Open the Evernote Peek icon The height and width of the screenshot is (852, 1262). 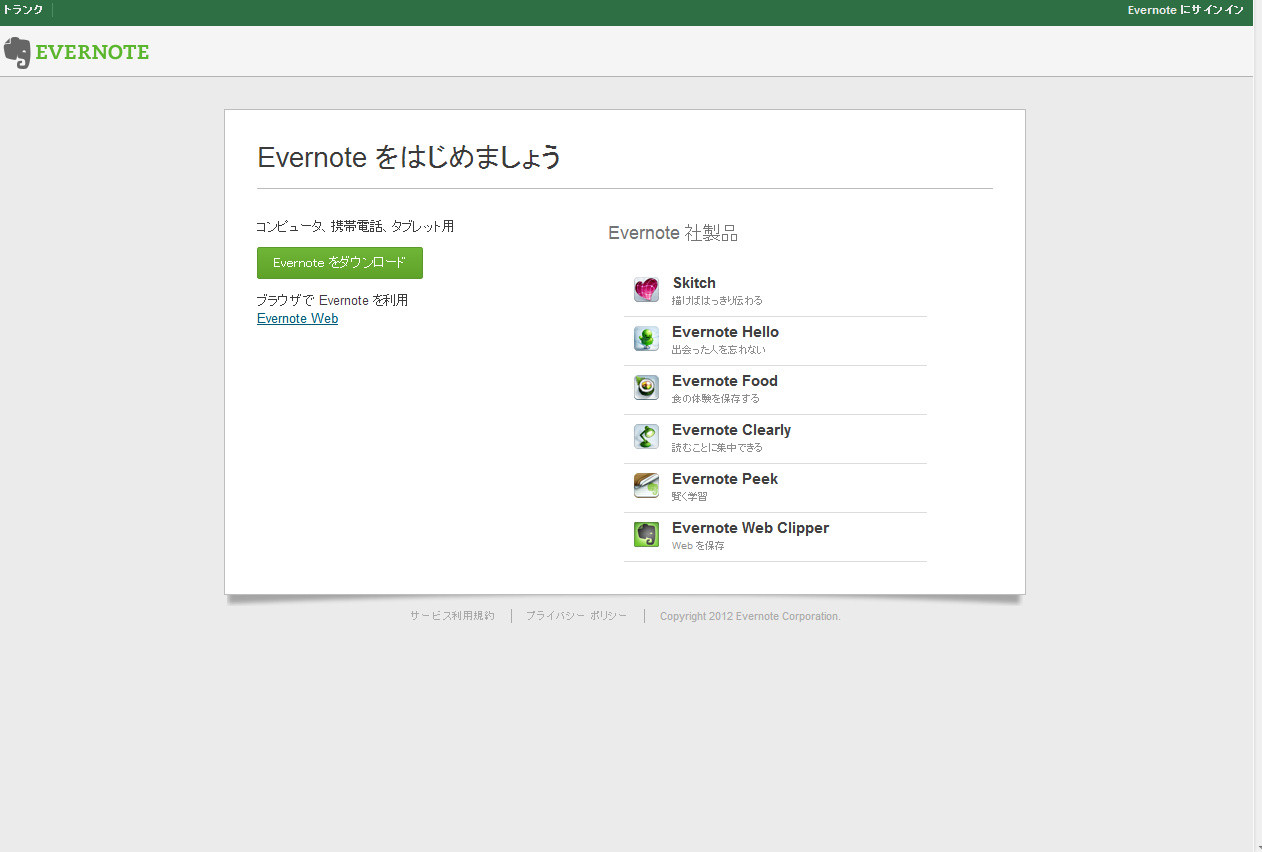(646, 486)
